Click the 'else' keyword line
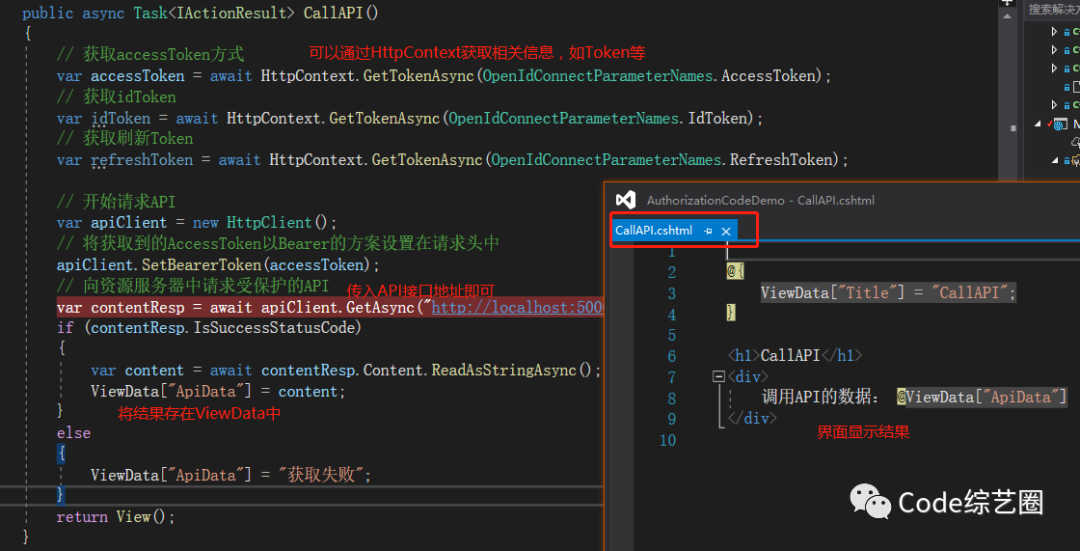Viewport: 1080px width, 551px height. click(74, 433)
